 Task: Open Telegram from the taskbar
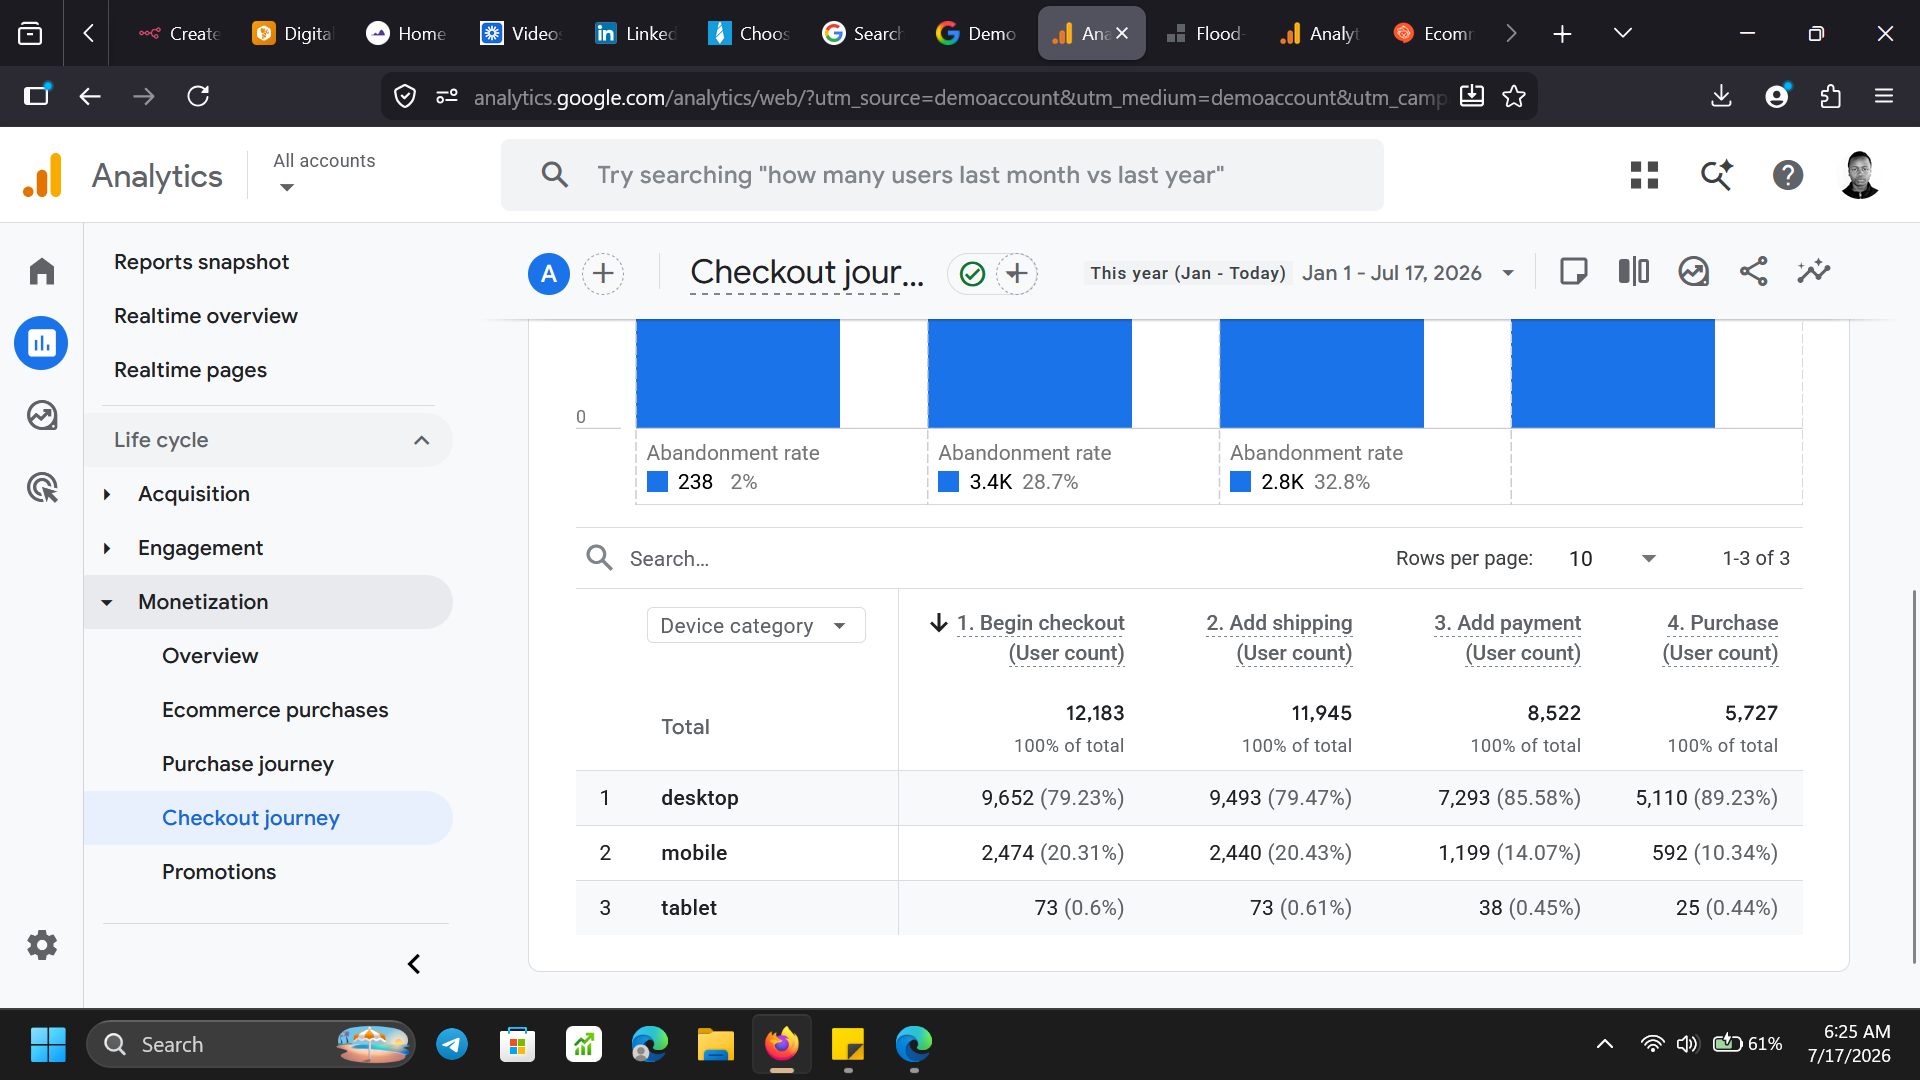tap(452, 1044)
